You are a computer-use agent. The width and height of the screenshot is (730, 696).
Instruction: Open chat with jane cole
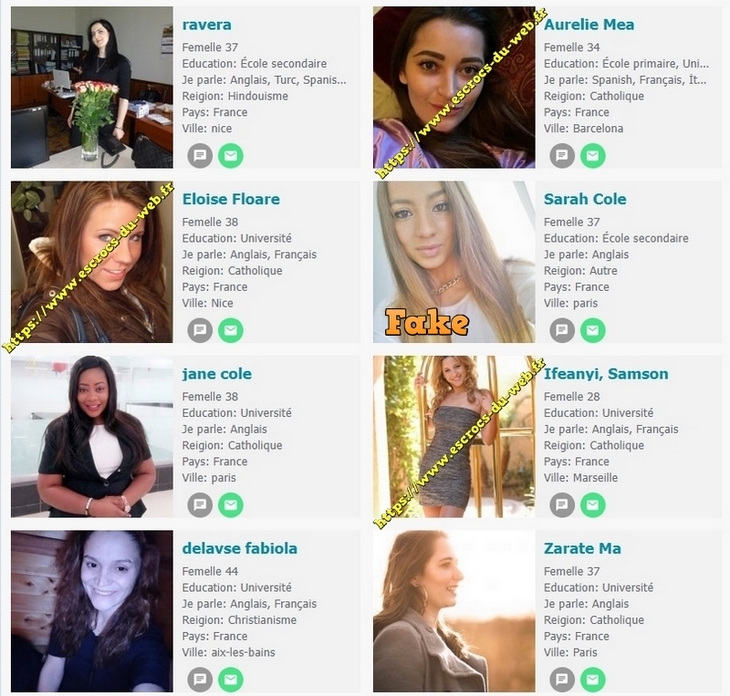(200, 505)
